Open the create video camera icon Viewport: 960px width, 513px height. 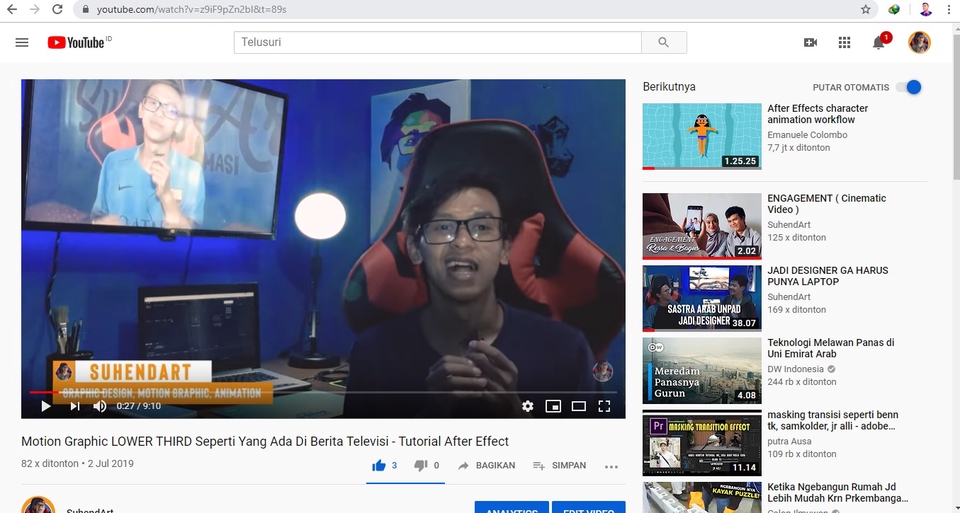(x=810, y=42)
